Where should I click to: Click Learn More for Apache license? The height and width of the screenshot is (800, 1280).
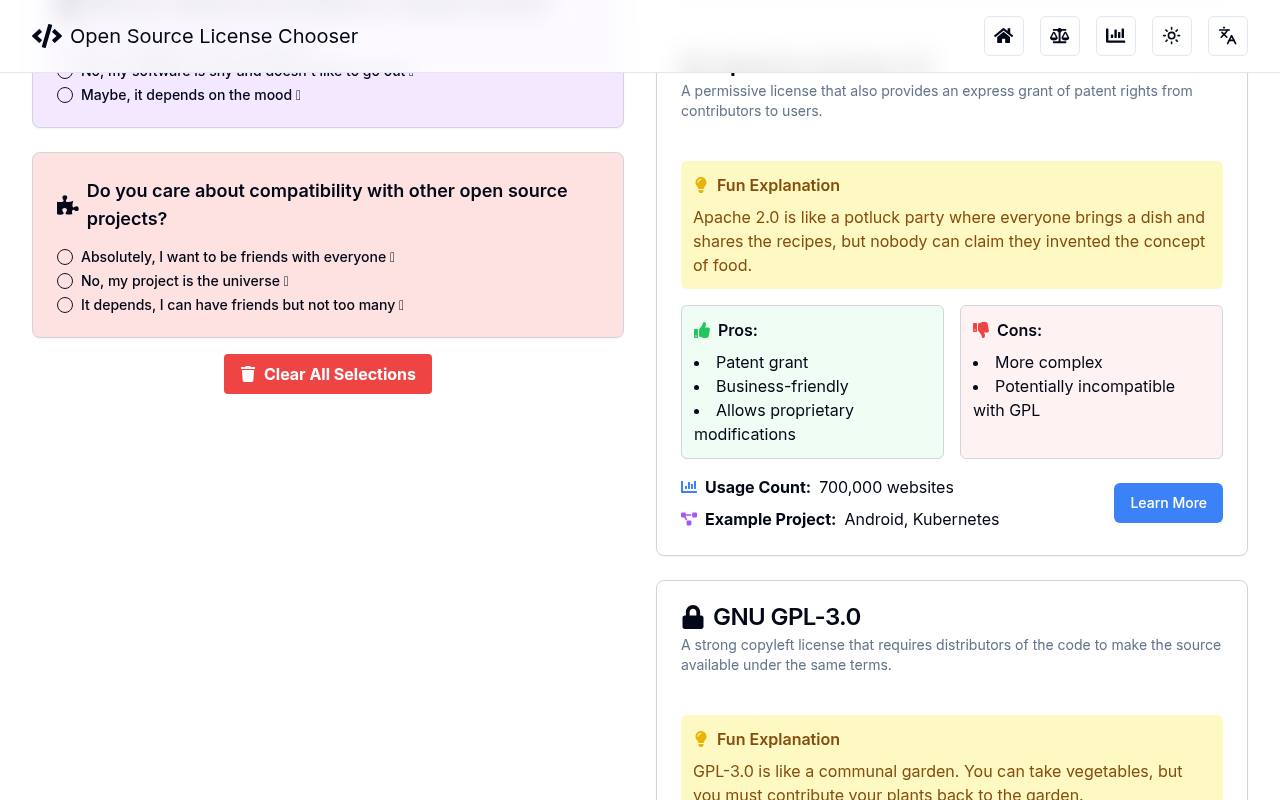tap(1168, 503)
